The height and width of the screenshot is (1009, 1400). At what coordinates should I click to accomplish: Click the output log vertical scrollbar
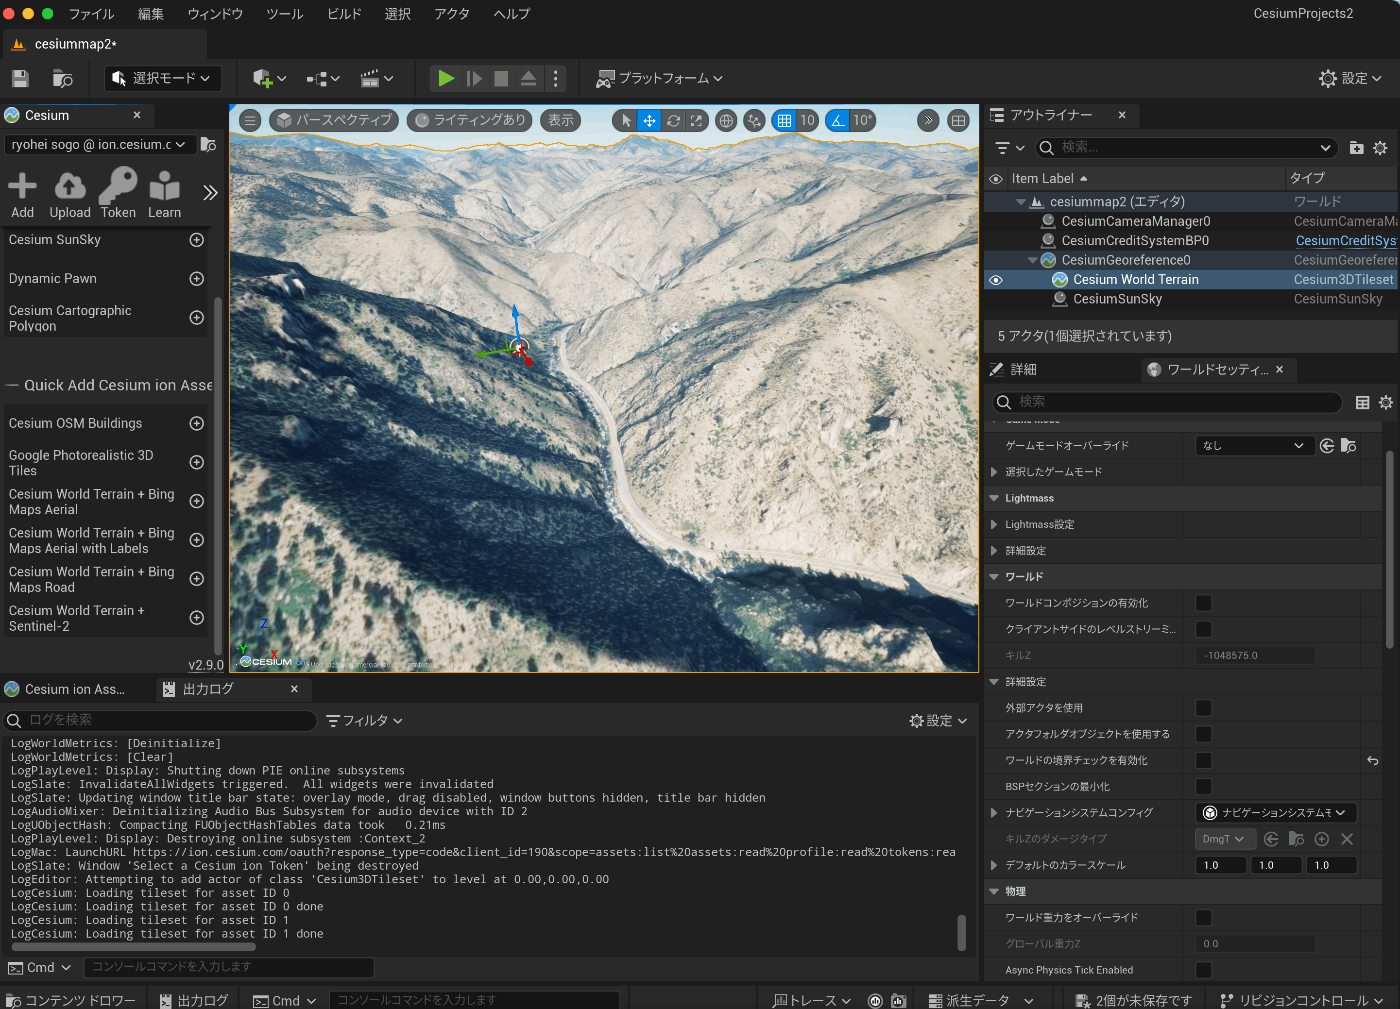[x=962, y=933]
